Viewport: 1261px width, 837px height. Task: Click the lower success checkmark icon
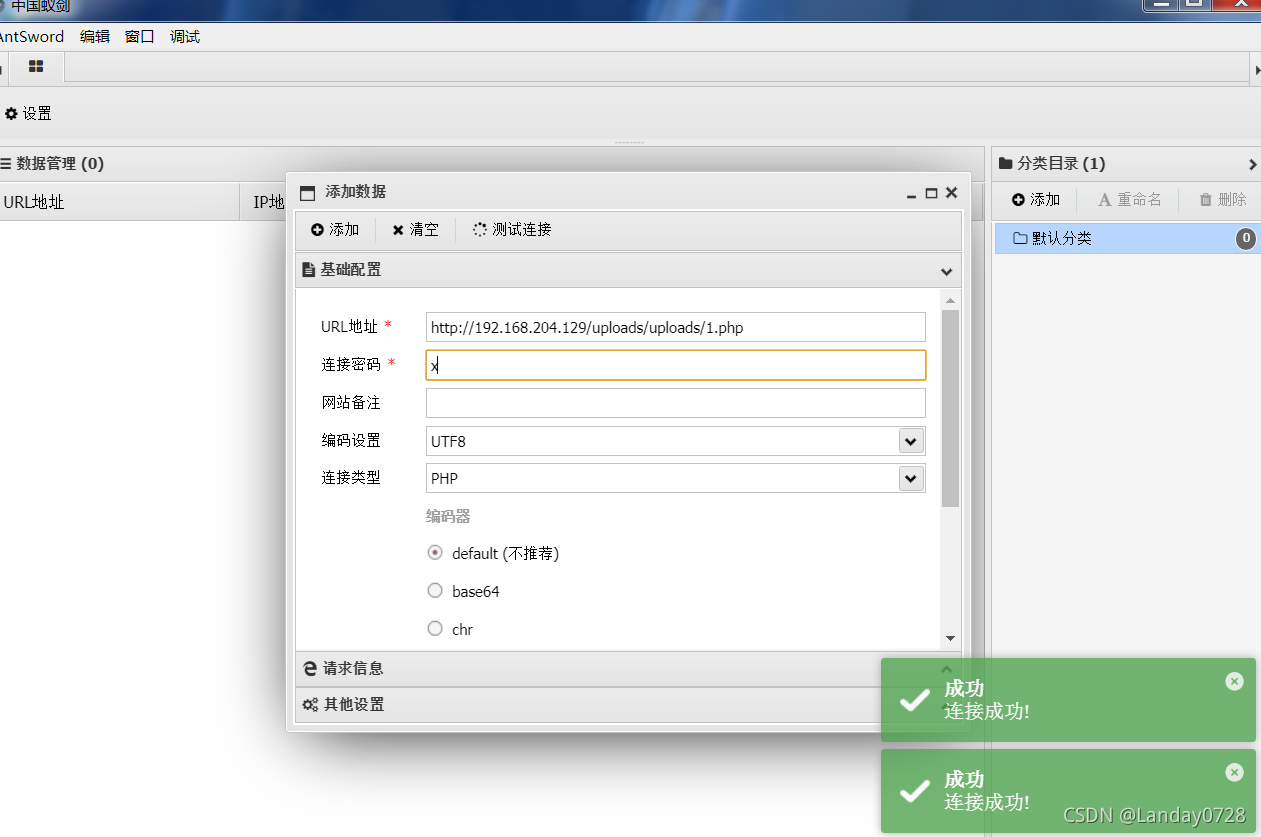pos(915,791)
